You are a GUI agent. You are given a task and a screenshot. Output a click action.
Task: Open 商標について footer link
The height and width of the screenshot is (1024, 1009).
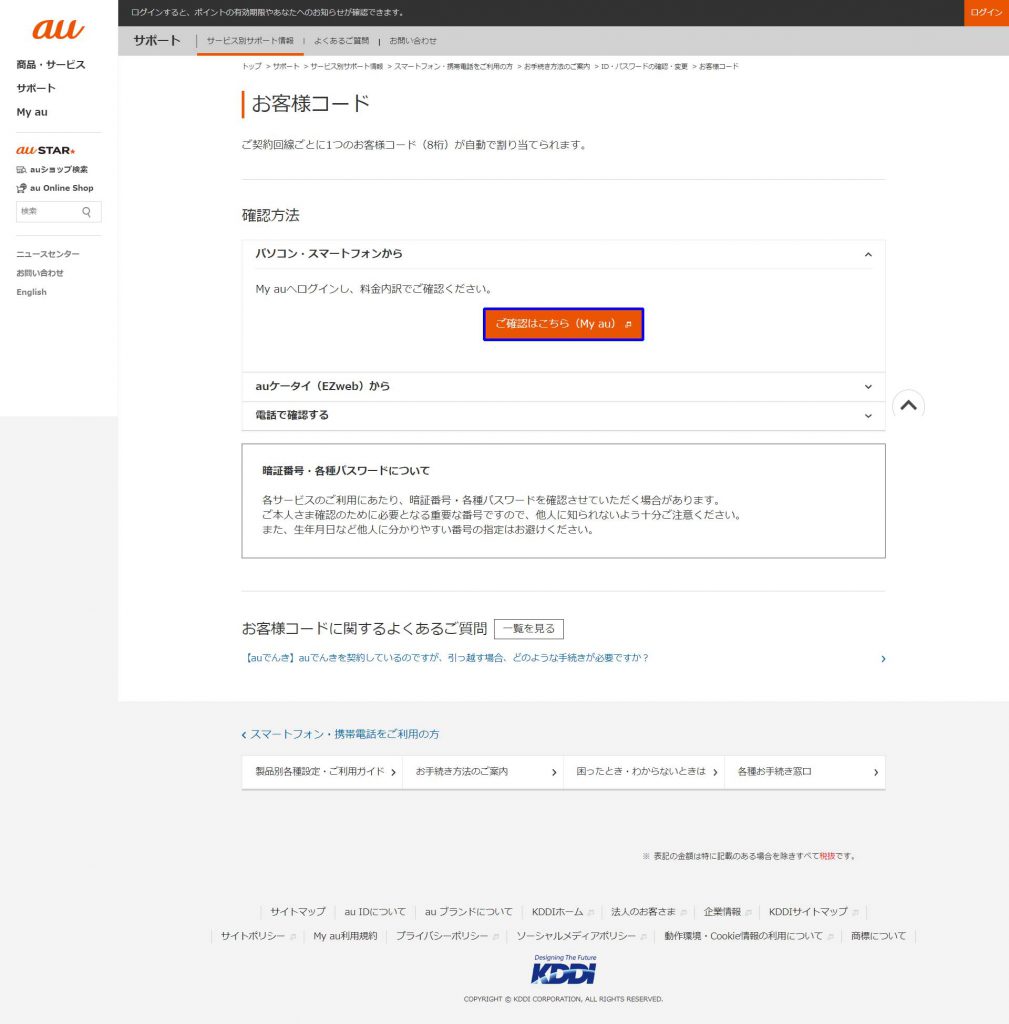878,936
